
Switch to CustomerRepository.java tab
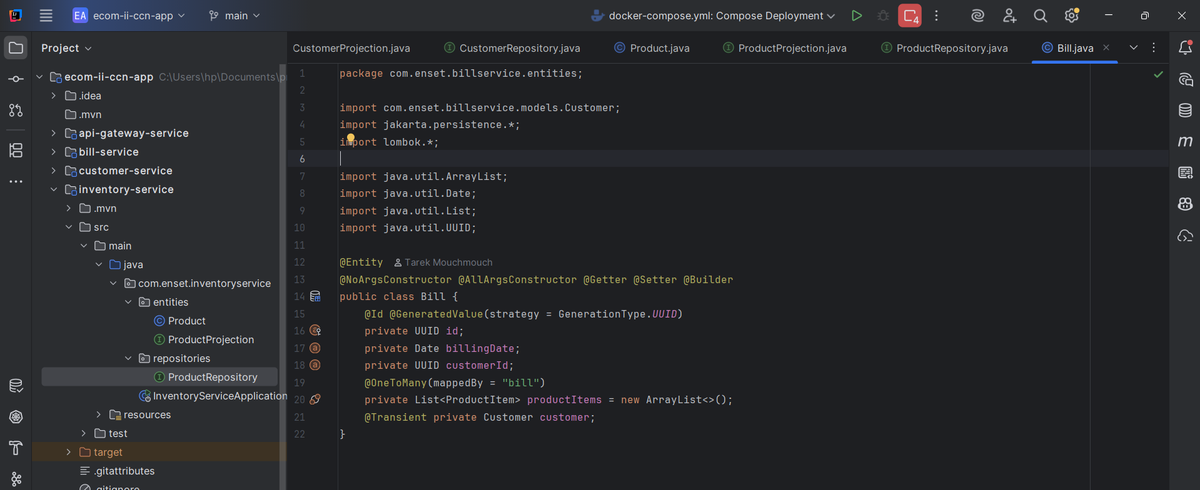[511, 48]
